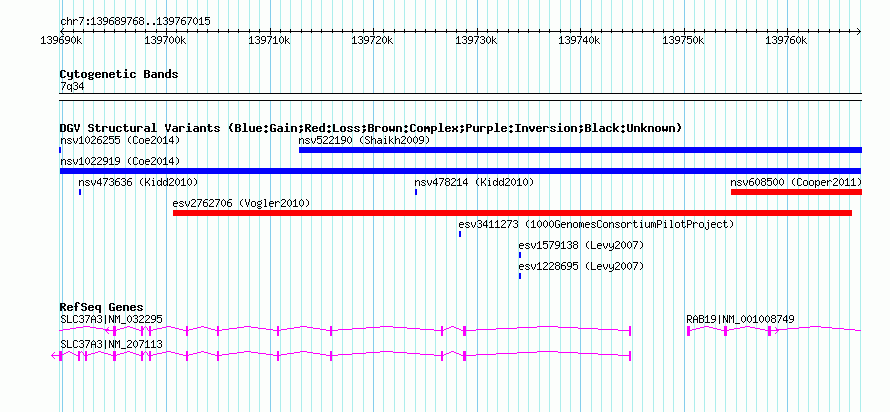Viewport: 890px width, 412px height.
Task: Click the esv2762706 (Vogler2010) text label
Action: tap(242, 203)
